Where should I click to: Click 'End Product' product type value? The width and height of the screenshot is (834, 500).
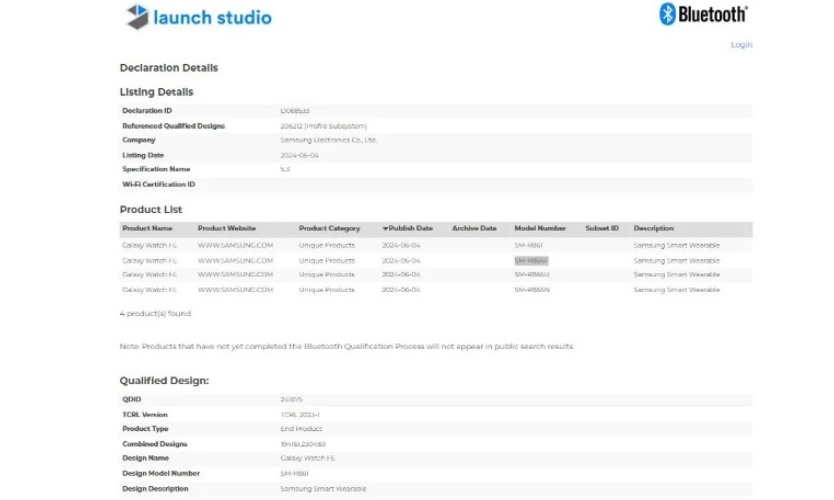tap(301, 429)
